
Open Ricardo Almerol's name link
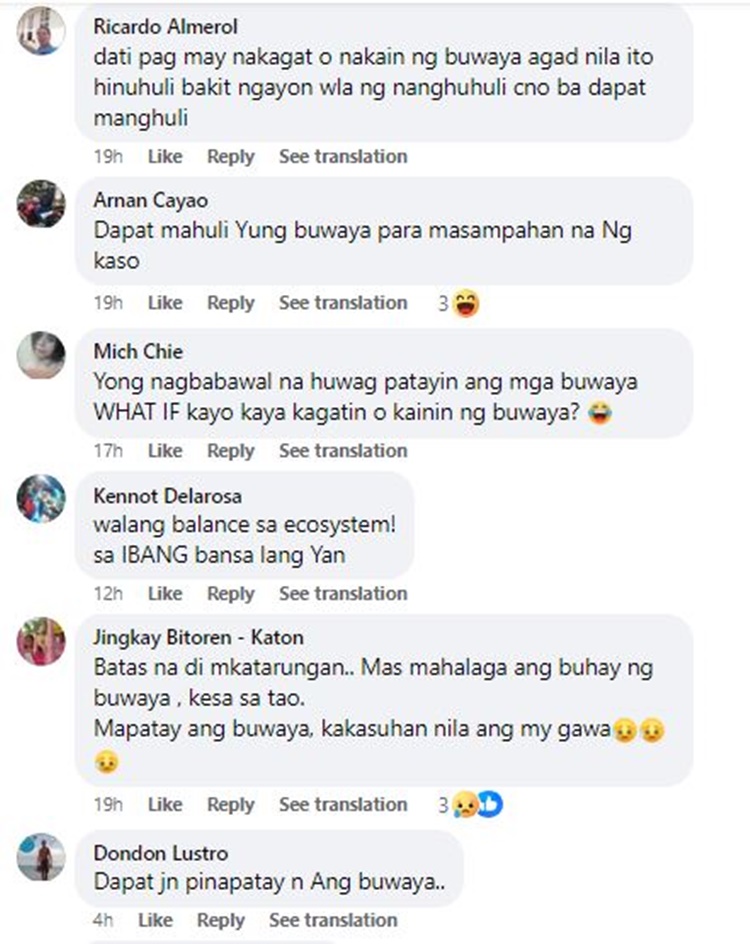166,26
